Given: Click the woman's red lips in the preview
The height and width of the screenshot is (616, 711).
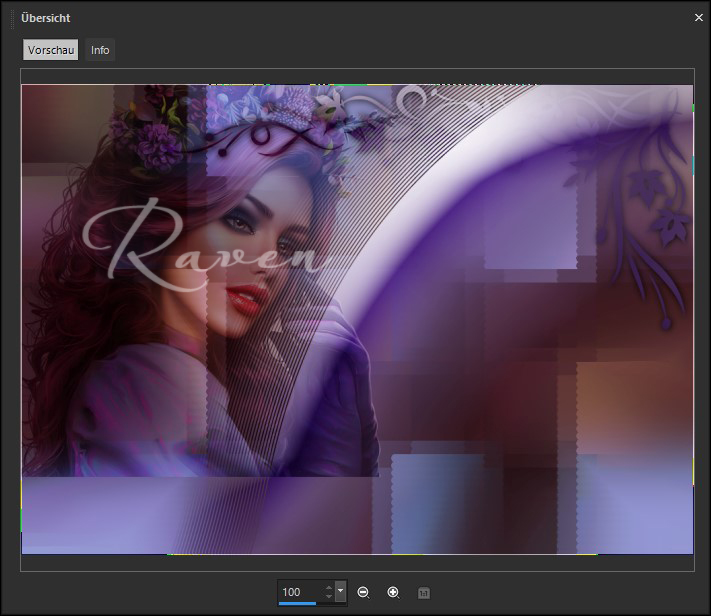Looking at the screenshot, I should (248, 296).
